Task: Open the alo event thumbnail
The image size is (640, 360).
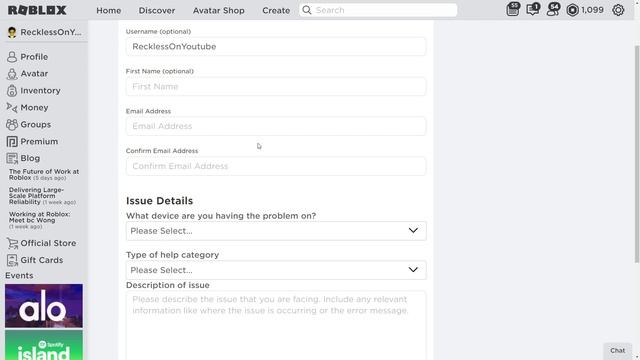Action: pyautogui.click(x=44, y=306)
